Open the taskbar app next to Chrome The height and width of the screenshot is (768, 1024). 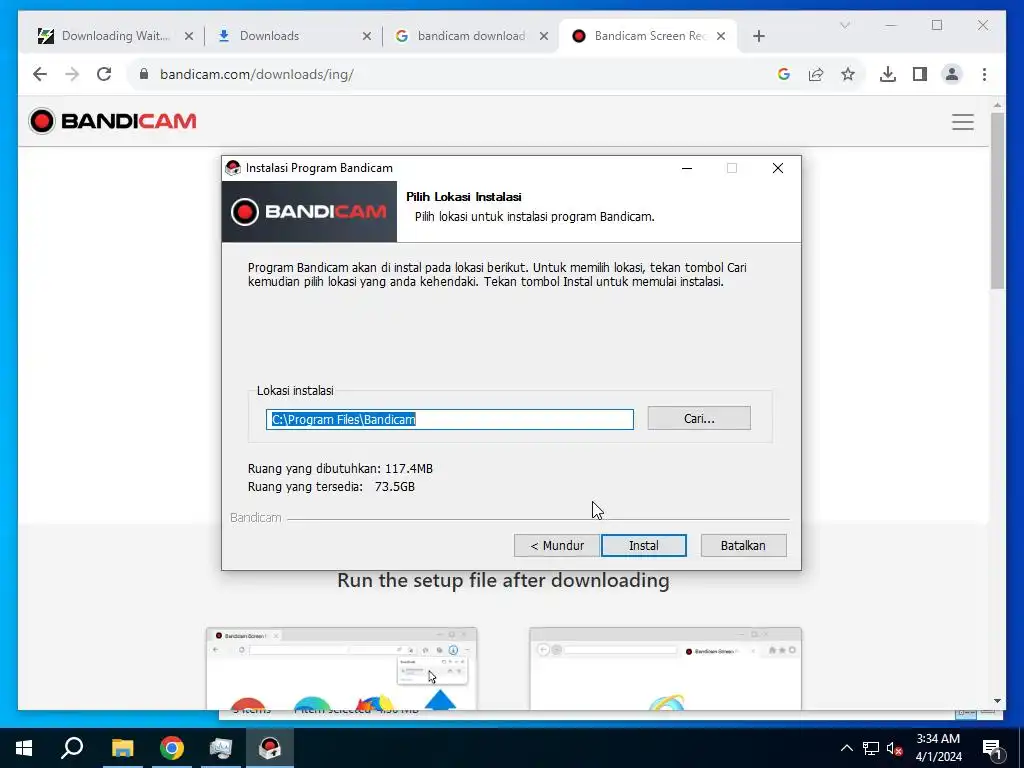click(221, 748)
